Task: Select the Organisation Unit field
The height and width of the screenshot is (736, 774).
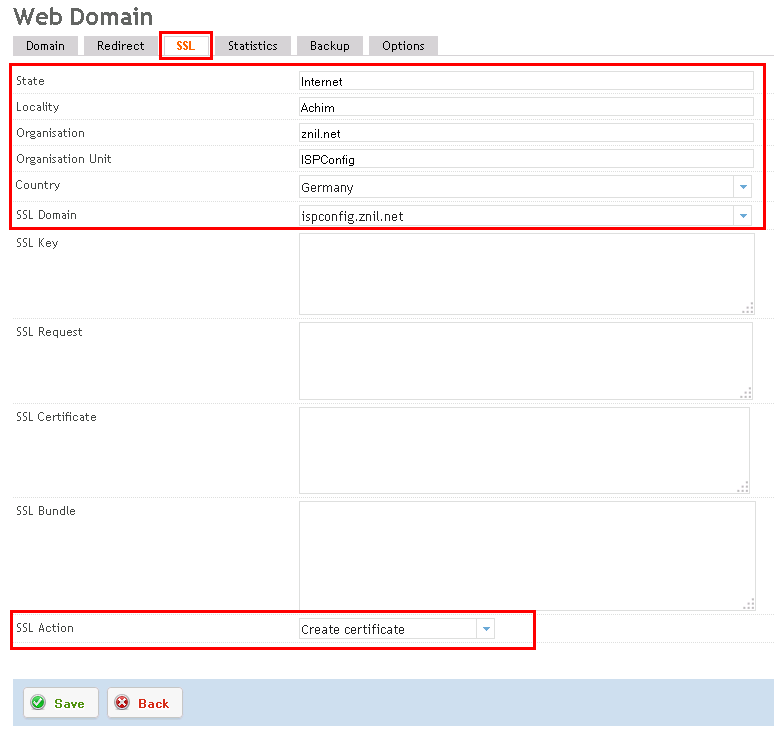Action: 525,159
